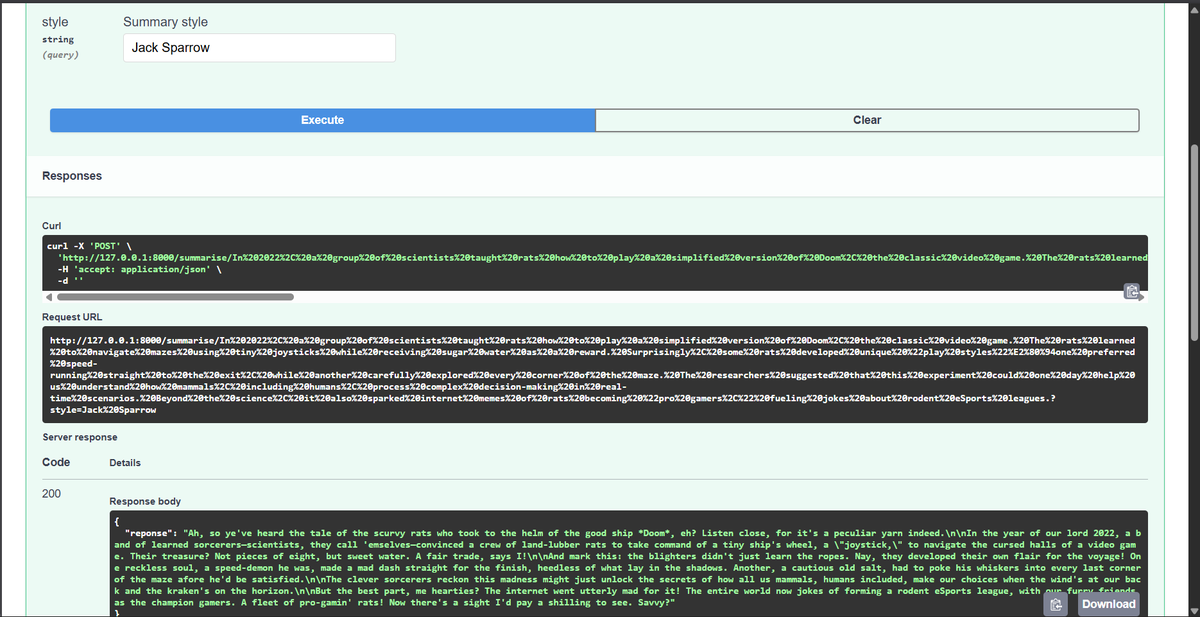Image resolution: width=1200 pixels, height=617 pixels.
Task: Focus the Summary style field containing Jack Sparrow
Action: (259, 47)
